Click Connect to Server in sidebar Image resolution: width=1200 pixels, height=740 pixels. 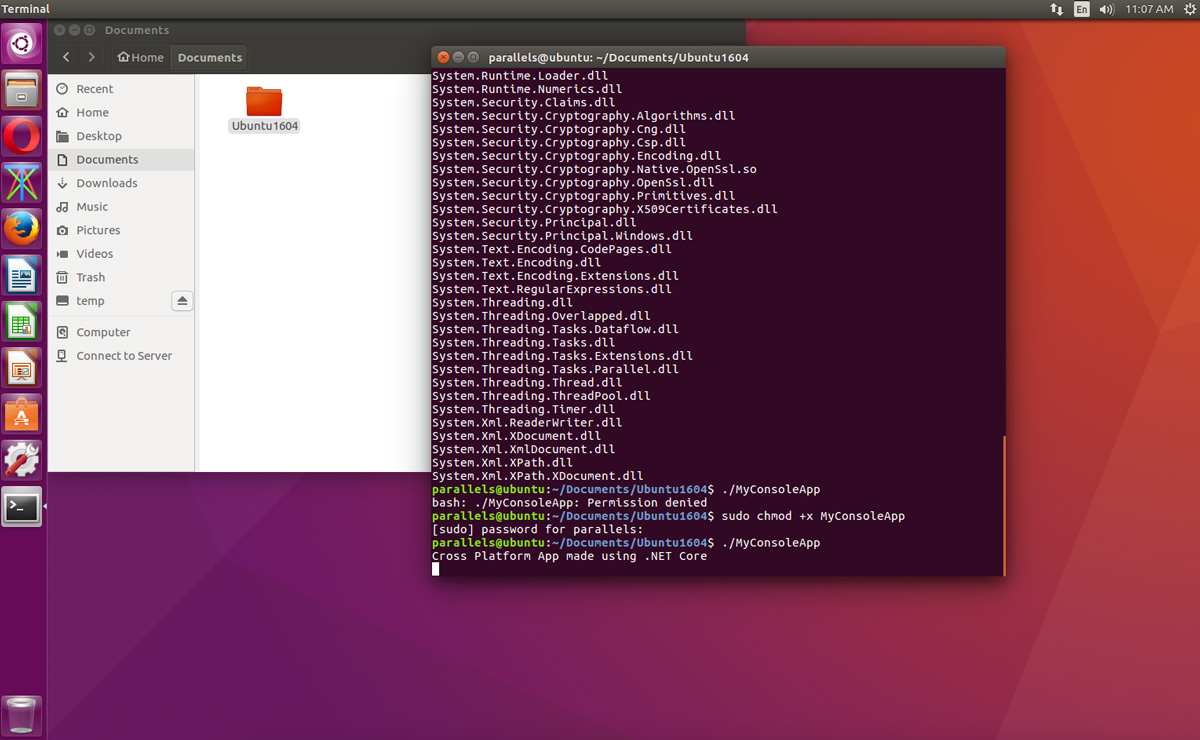(124, 356)
